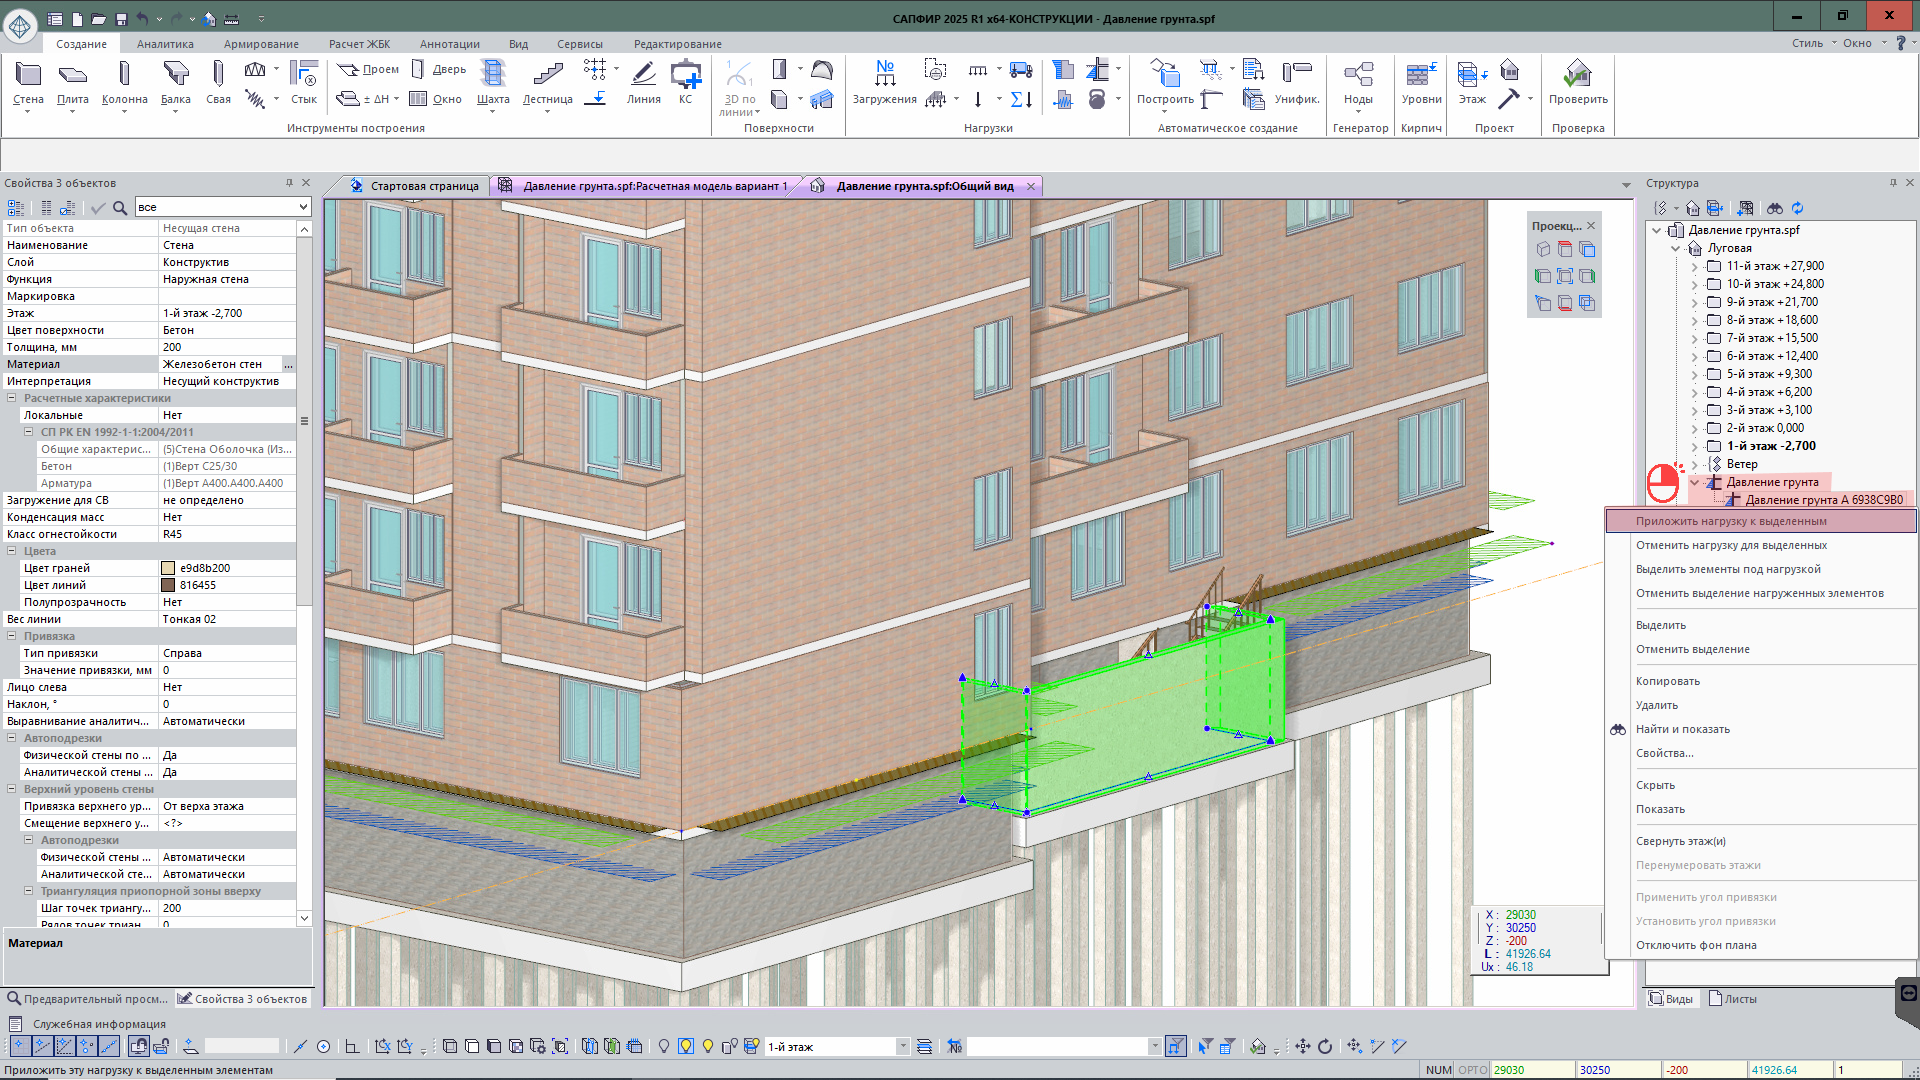Click 'Найти и показать' in the context menu
1920x1080 pixels.
1682,729
